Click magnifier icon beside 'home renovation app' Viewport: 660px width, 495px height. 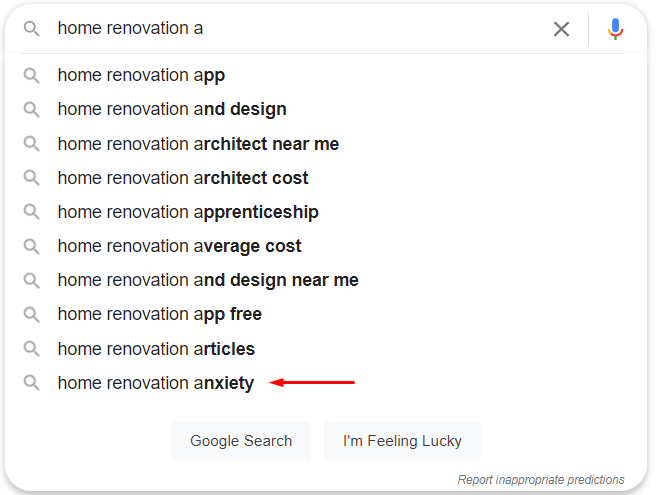point(32,76)
